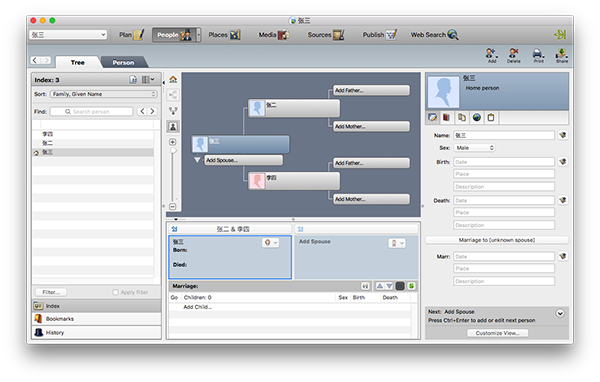Image resolution: width=600 pixels, height=382 pixels.
Task: Enable the Apply filter checkbox
Action: 115,292
